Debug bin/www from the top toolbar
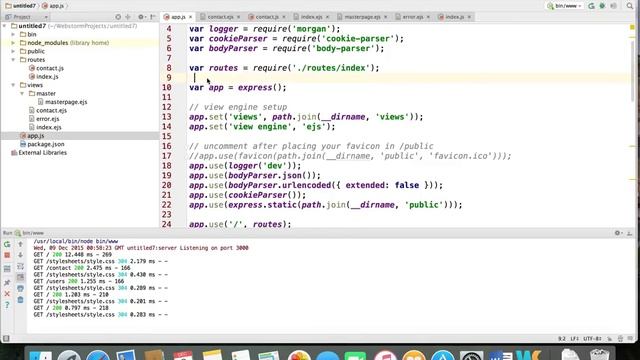 (602, 6)
